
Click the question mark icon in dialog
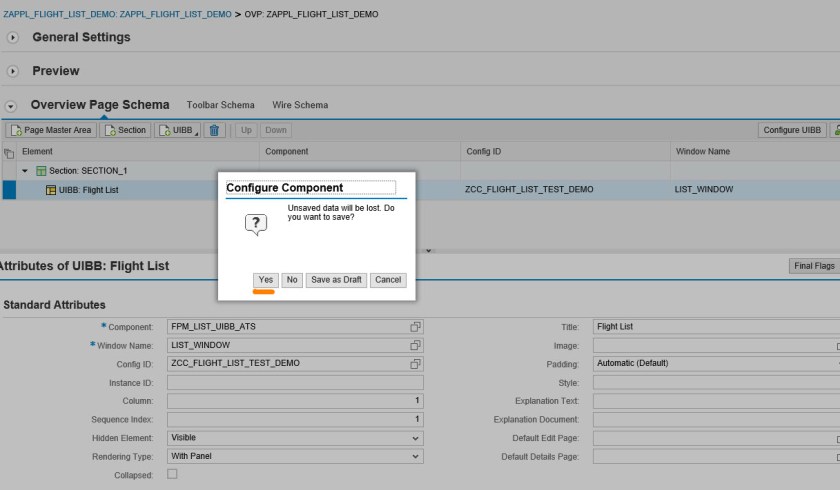tap(256, 223)
